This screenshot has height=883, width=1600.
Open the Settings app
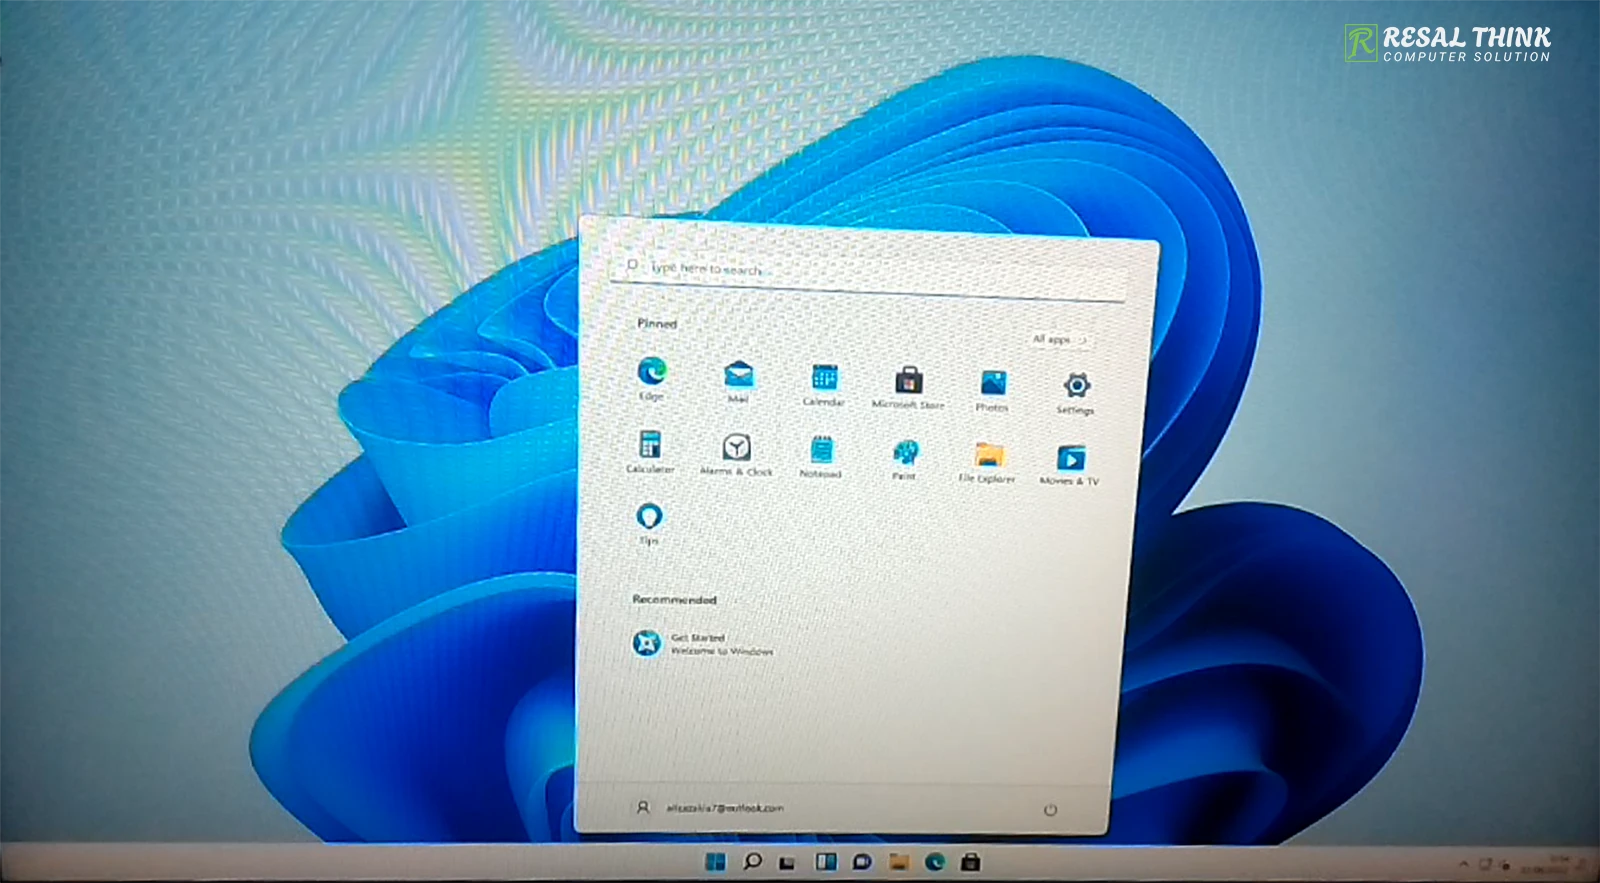pyautogui.click(x=1076, y=393)
